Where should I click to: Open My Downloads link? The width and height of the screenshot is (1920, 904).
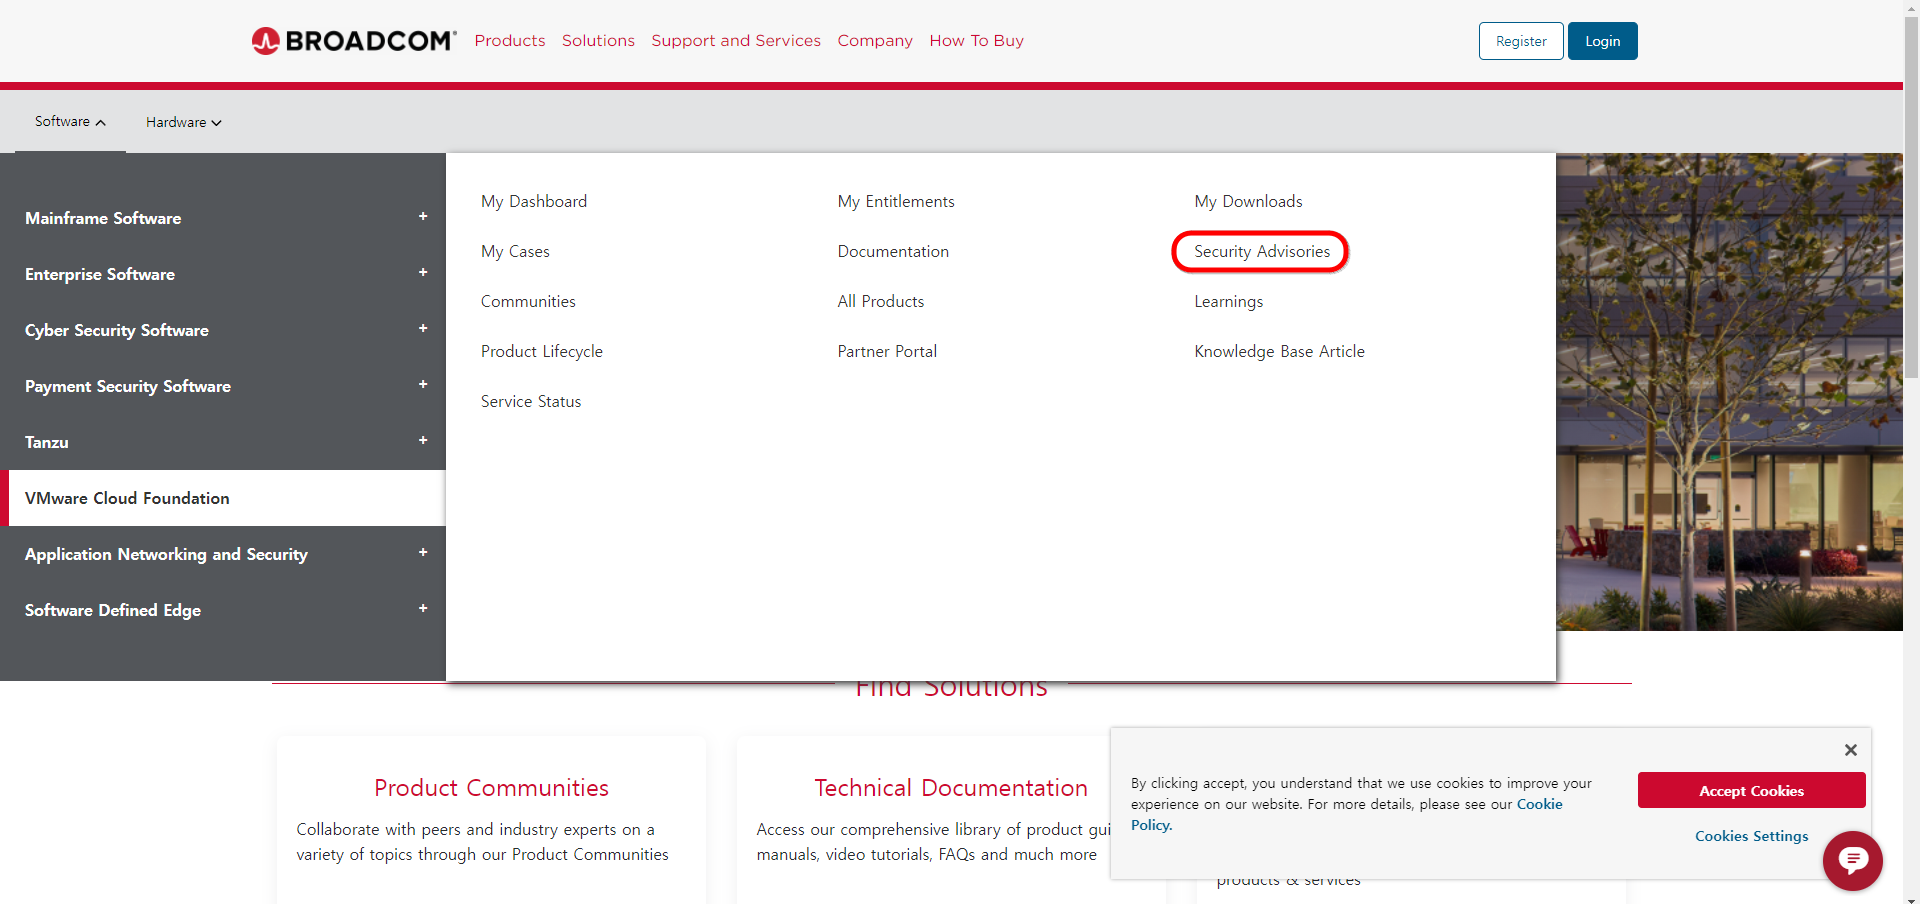[x=1248, y=202]
